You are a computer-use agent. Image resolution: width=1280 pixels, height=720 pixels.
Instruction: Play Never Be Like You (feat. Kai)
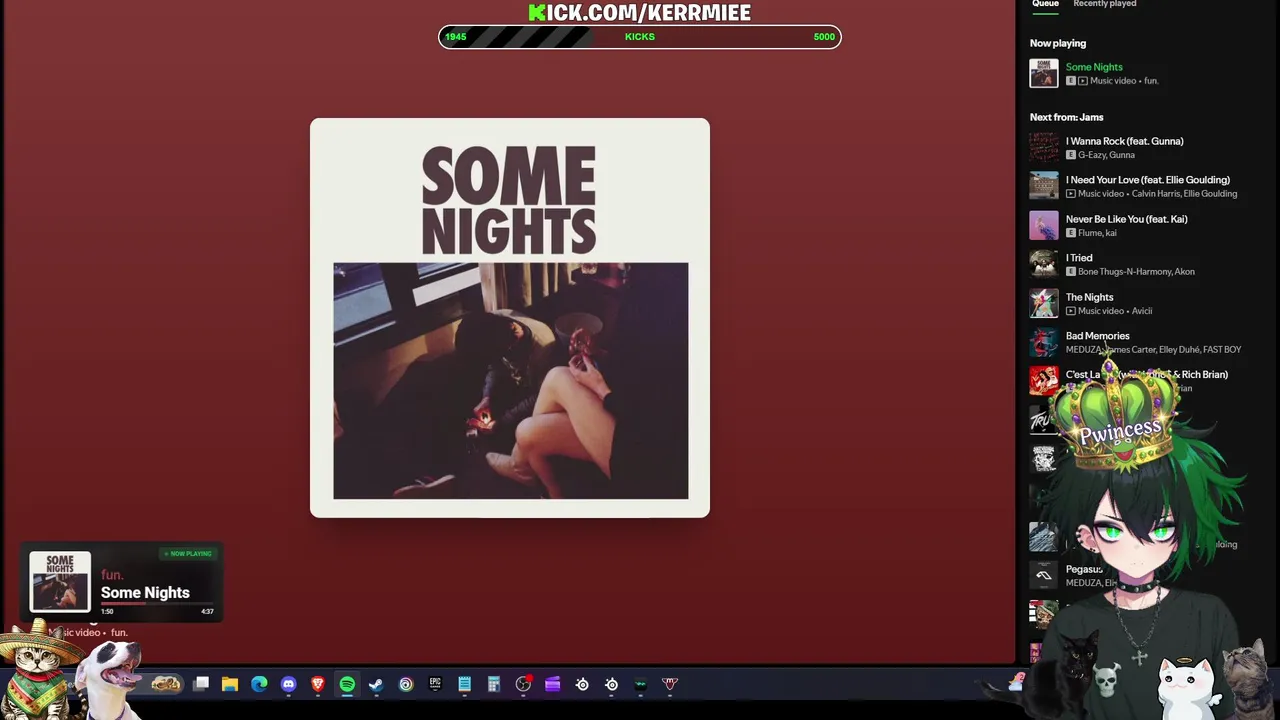click(1126, 219)
